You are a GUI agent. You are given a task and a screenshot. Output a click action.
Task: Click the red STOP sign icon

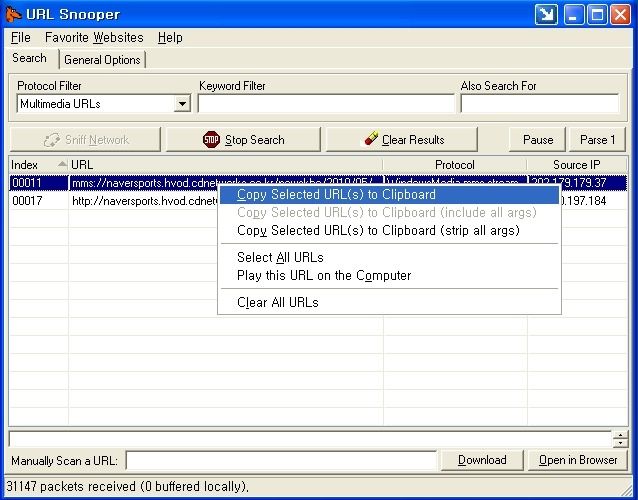click(211, 140)
